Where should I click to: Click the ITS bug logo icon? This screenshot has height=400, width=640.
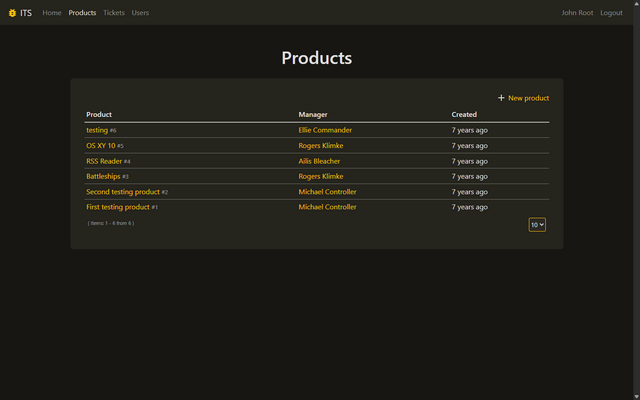click(12, 13)
